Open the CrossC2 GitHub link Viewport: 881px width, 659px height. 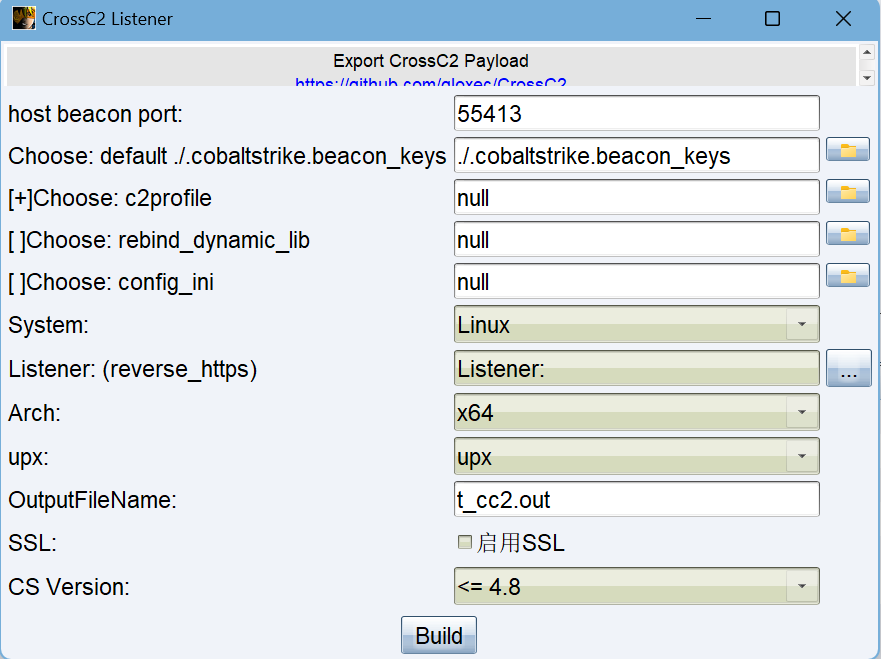[431, 82]
